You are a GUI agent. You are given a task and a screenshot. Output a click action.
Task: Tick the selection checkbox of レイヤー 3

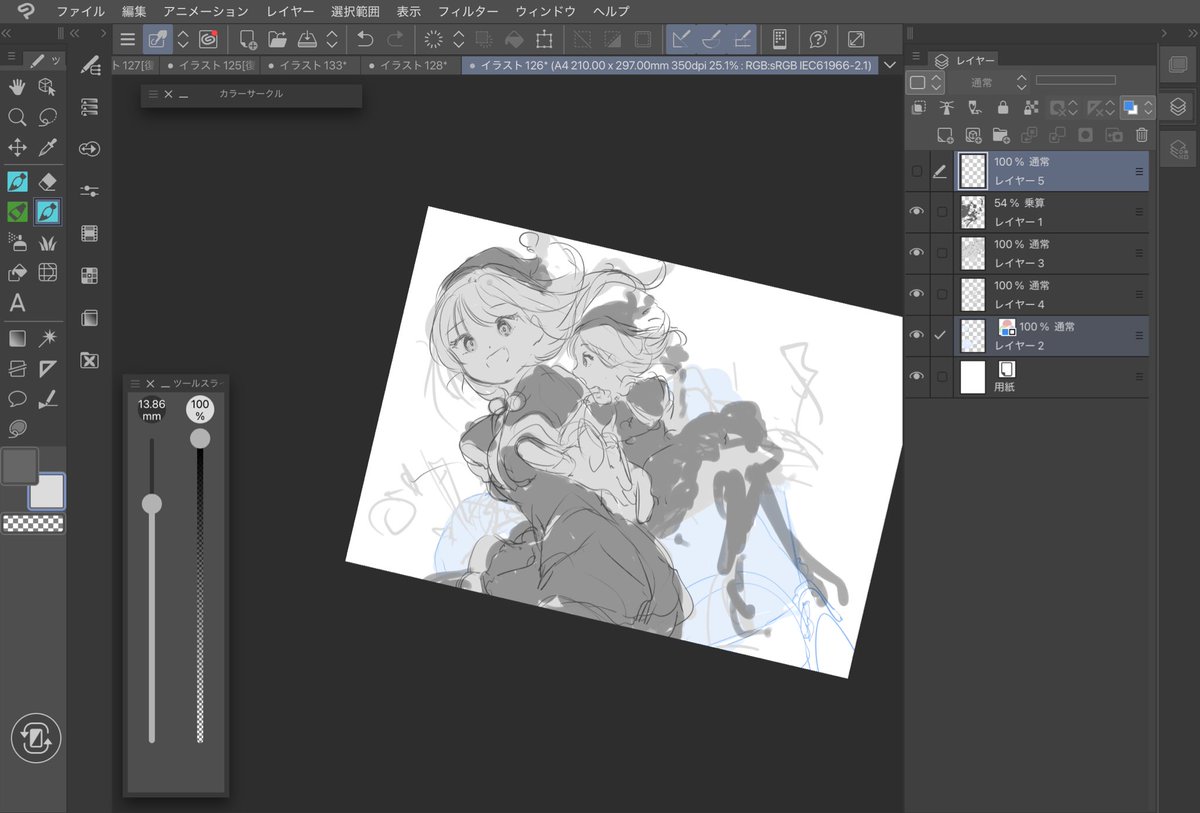click(941, 253)
